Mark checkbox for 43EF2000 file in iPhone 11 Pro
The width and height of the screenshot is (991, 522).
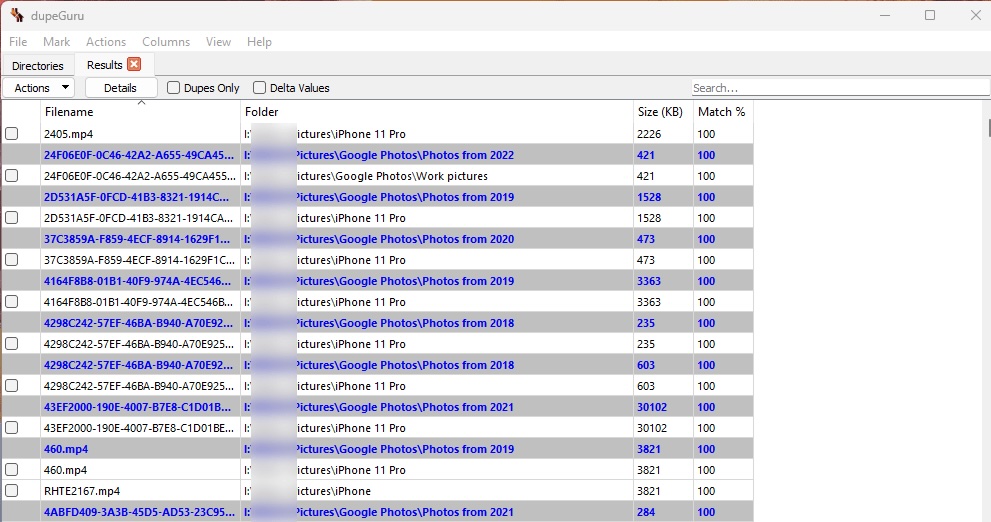[x=11, y=428]
